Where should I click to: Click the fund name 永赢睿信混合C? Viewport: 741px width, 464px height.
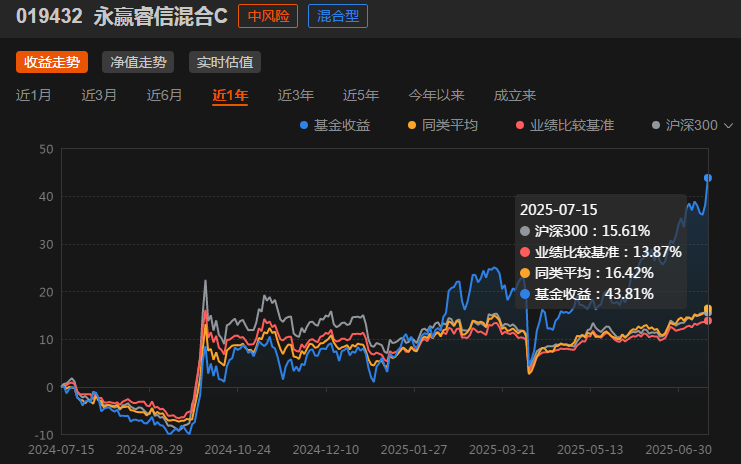pos(161,16)
